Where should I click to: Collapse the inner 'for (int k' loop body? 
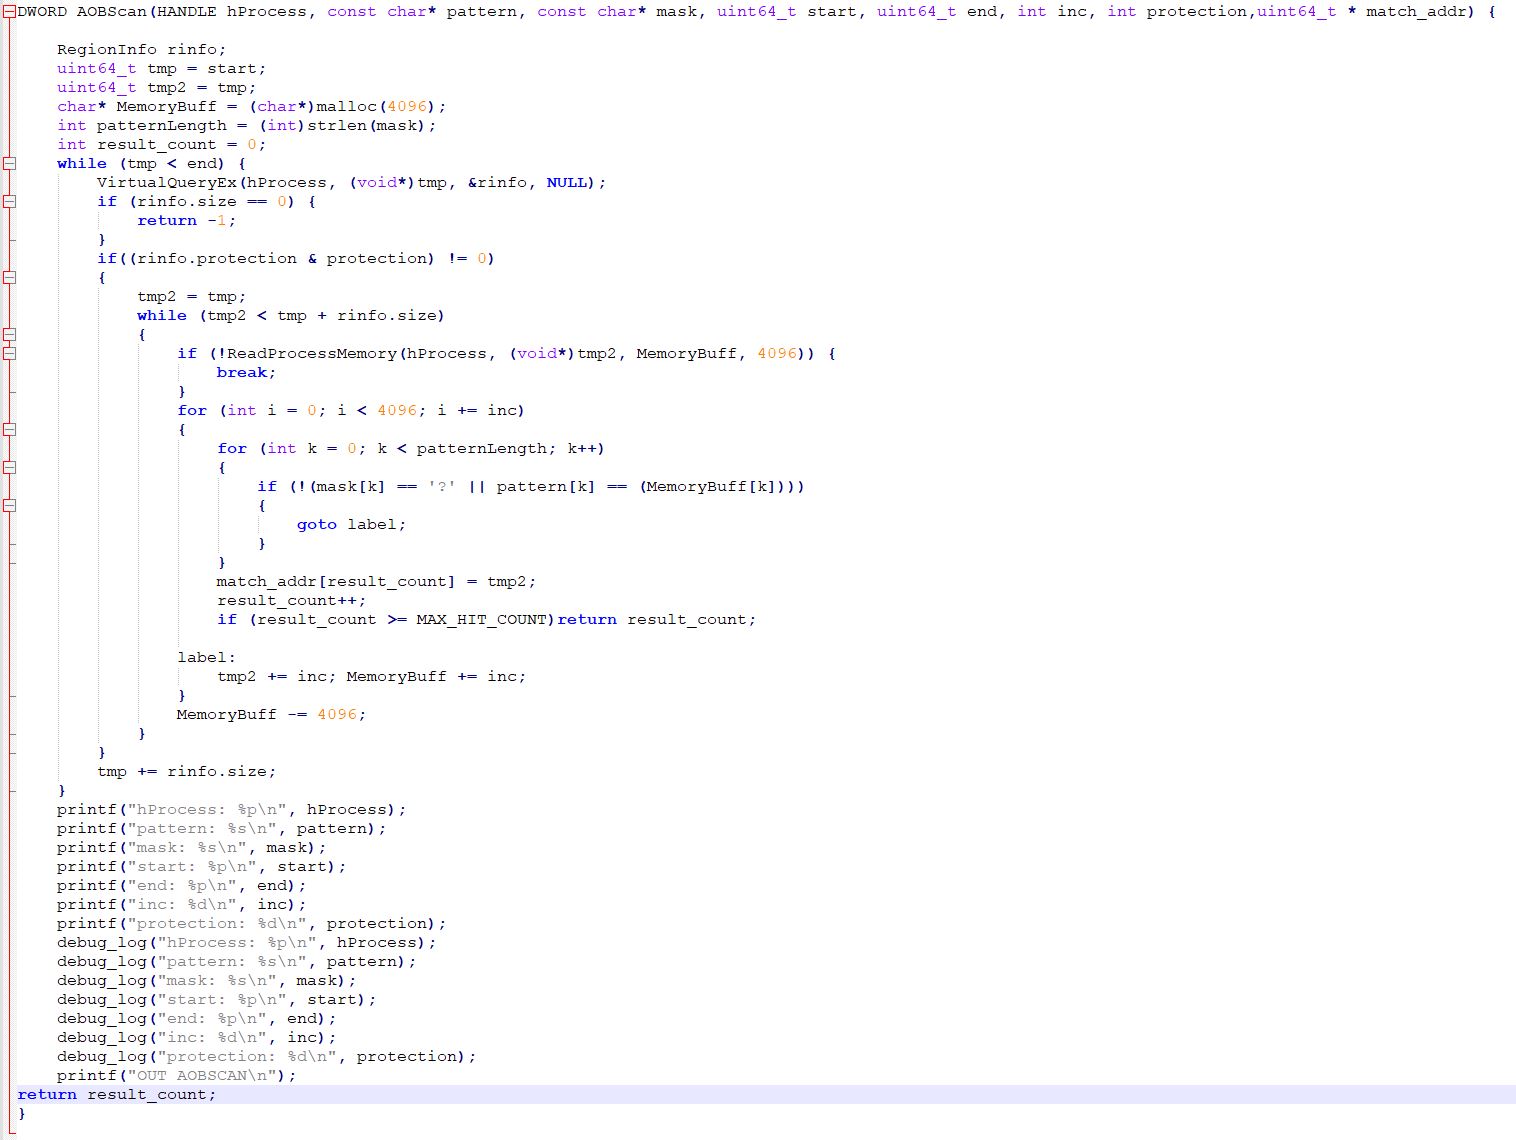[x=9, y=467]
